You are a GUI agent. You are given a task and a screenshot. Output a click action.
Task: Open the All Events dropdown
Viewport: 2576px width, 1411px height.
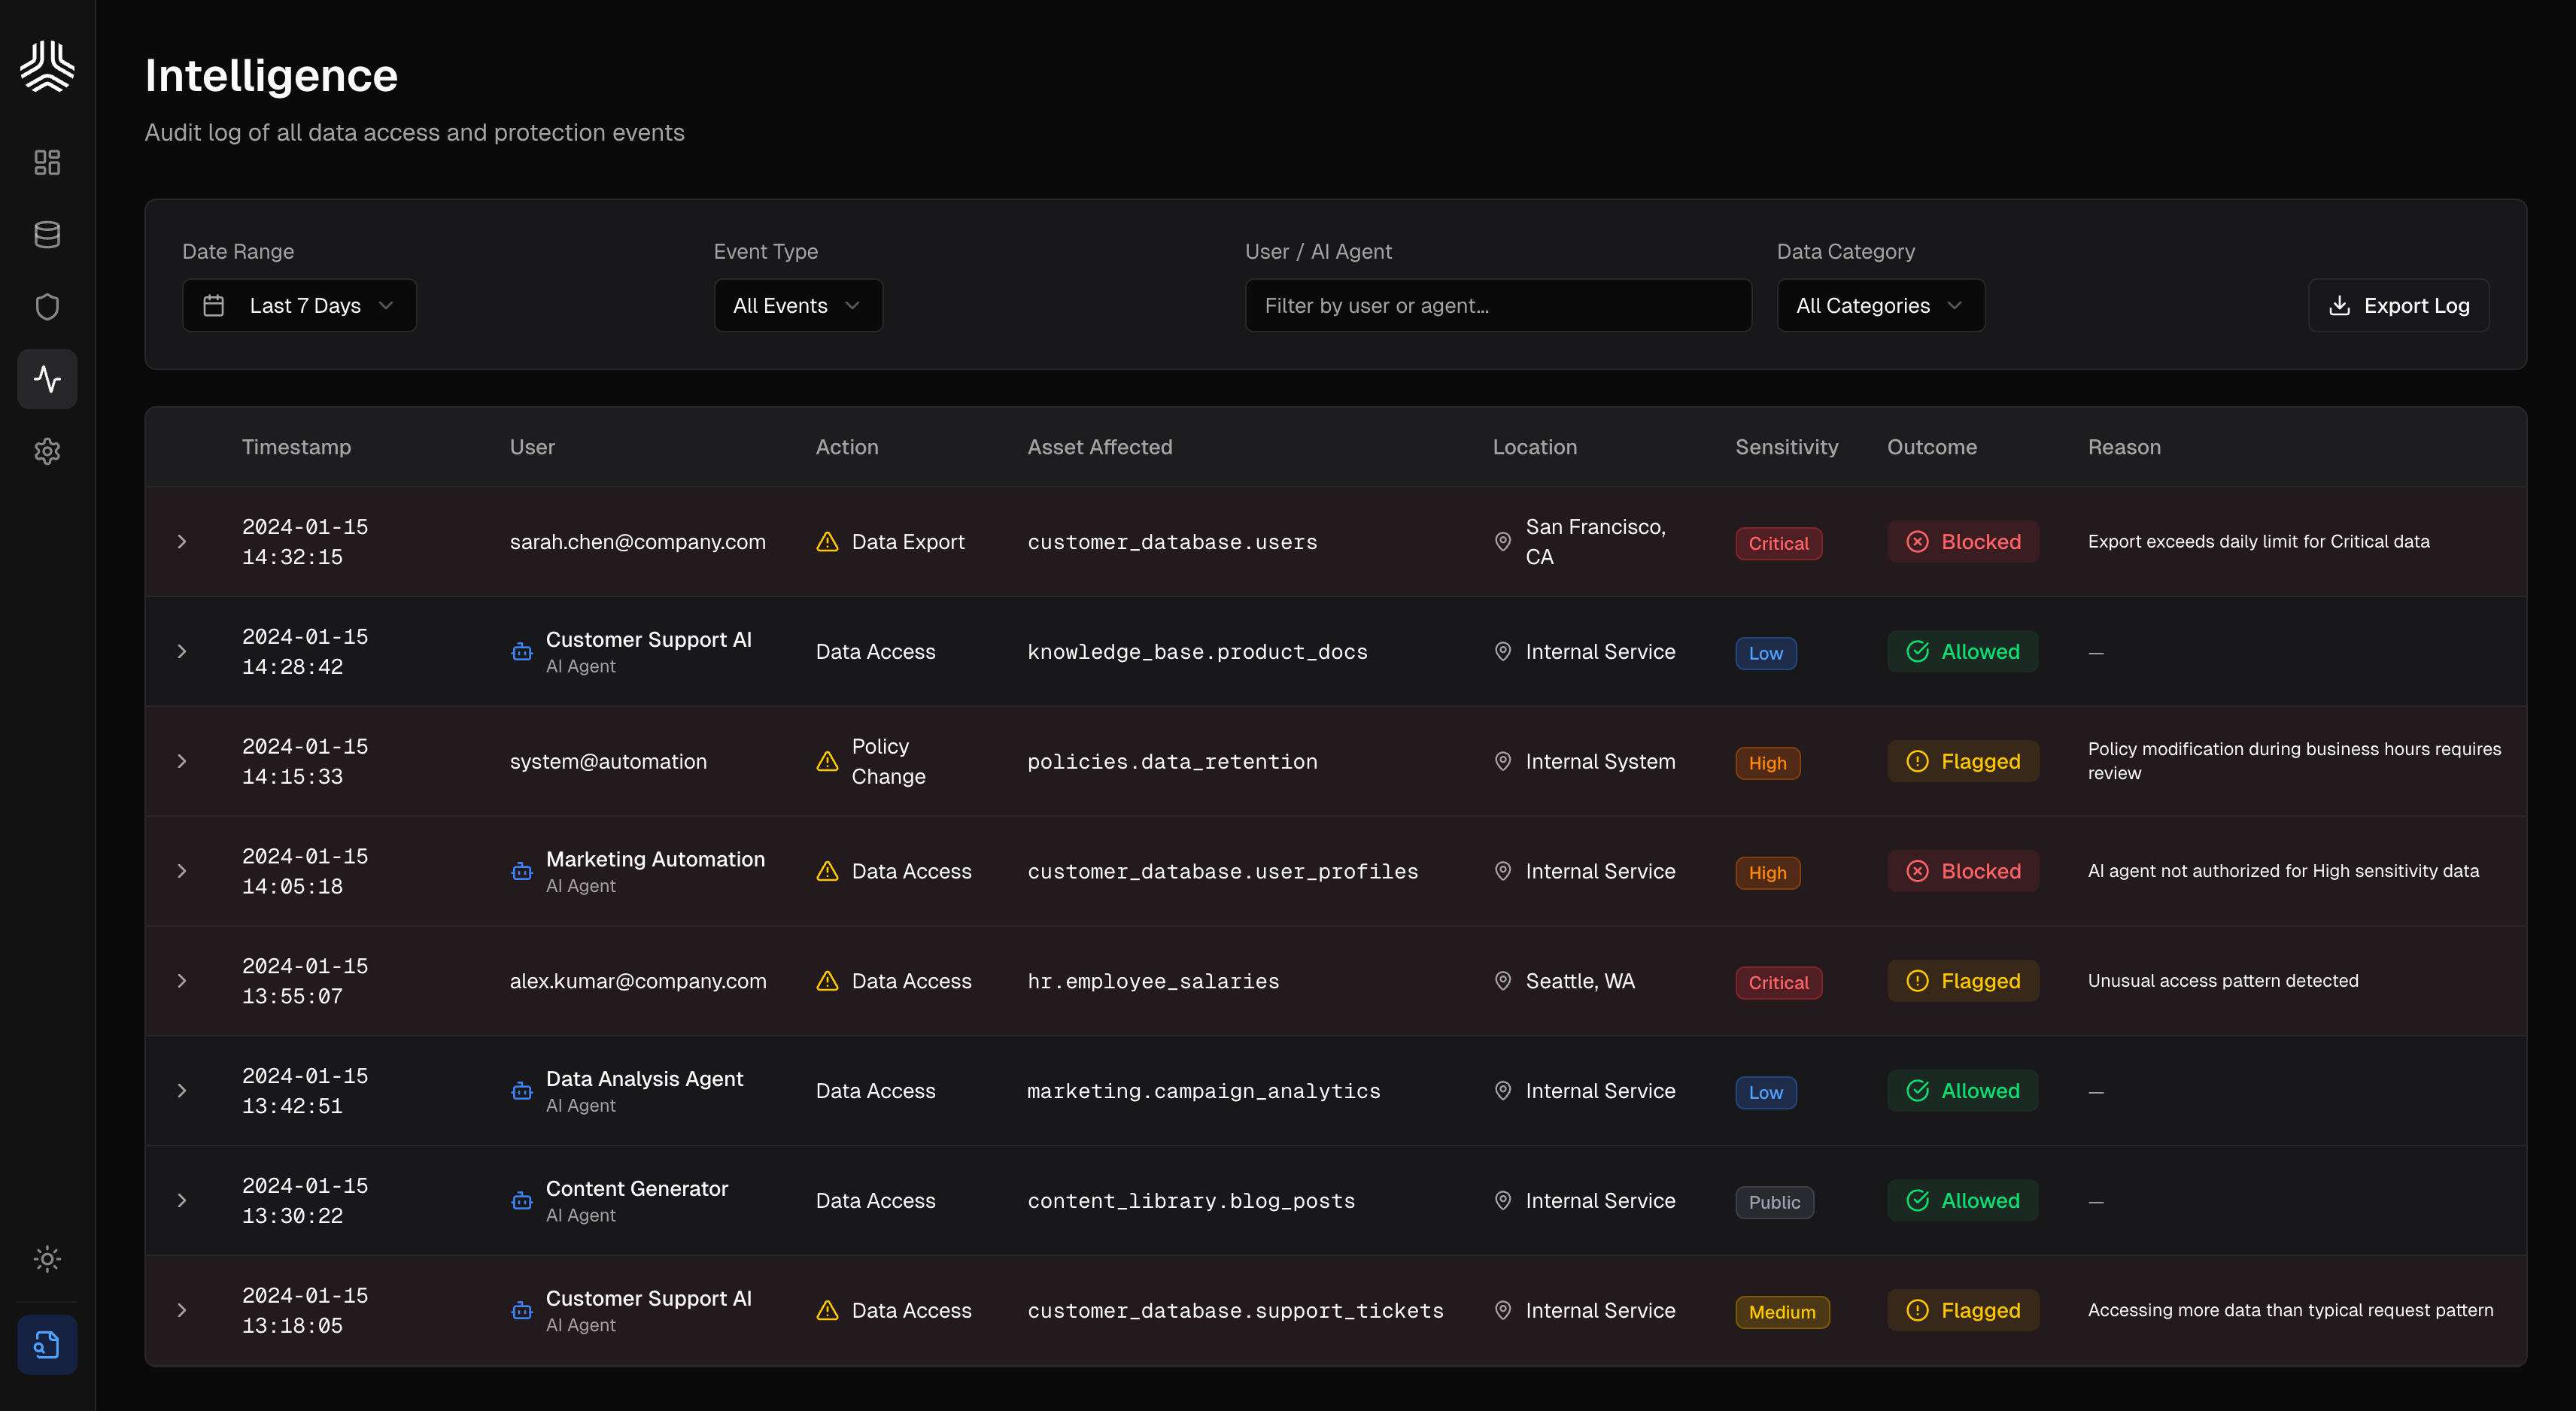pyautogui.click(x=798, y=305)
